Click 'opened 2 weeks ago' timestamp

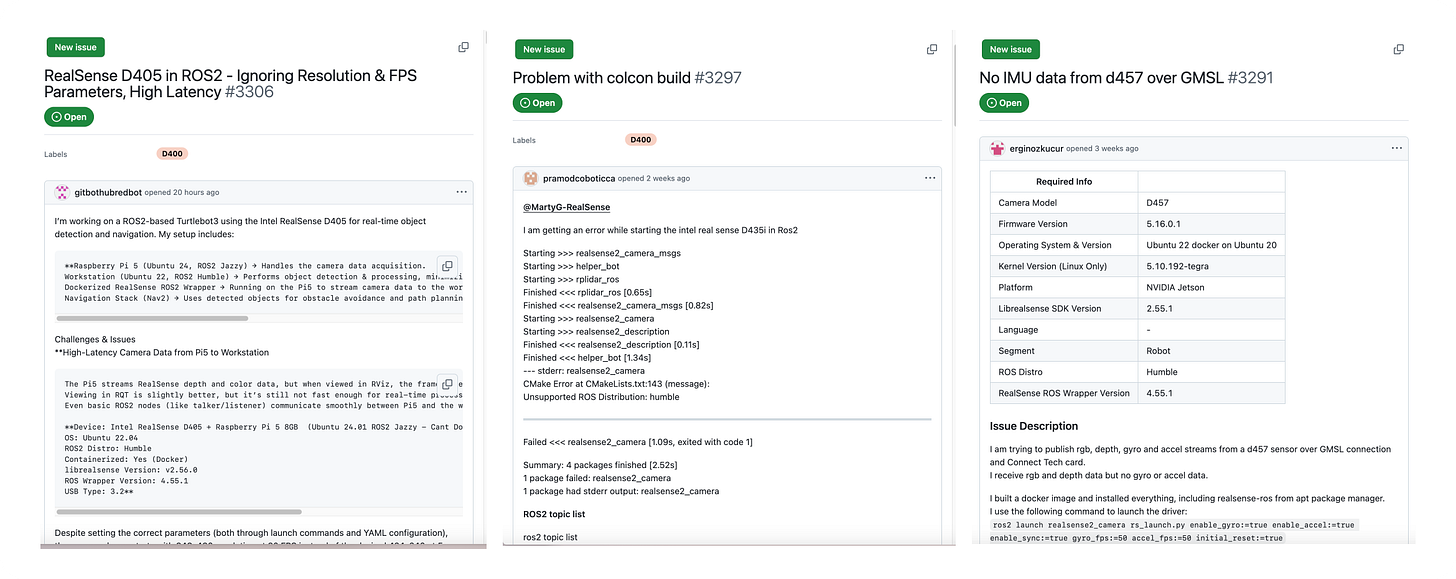pyautogui.click(x=654, y=178)
